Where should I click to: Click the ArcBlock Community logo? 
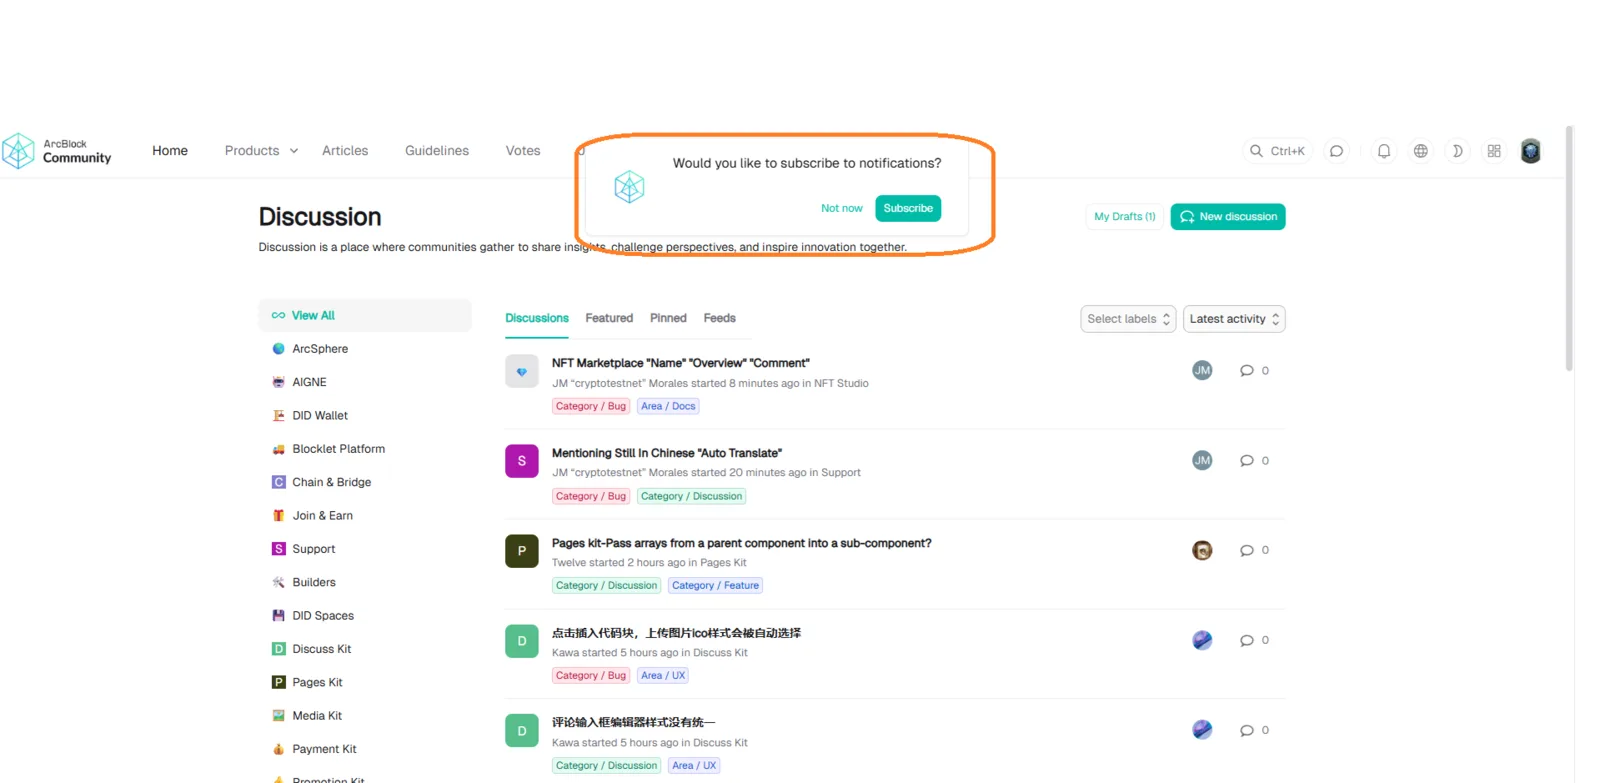click(x=57, y=151)
